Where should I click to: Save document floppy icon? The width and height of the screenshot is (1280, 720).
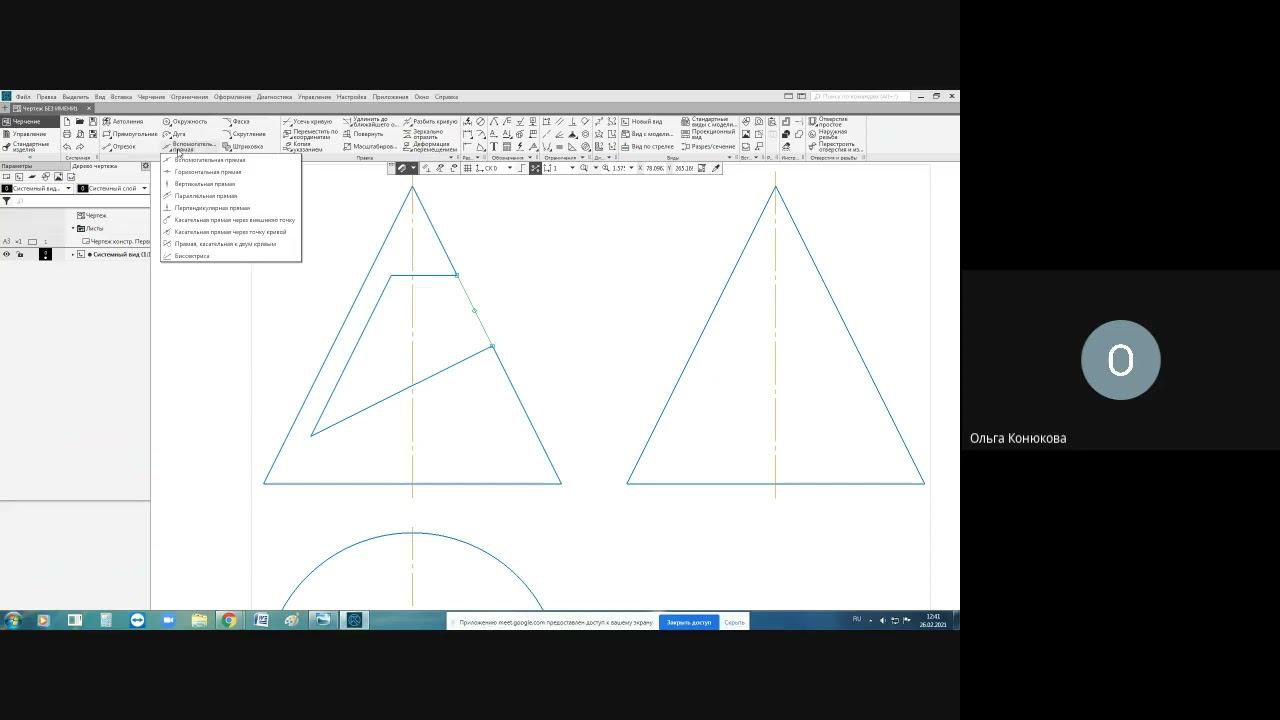(93, 121)
